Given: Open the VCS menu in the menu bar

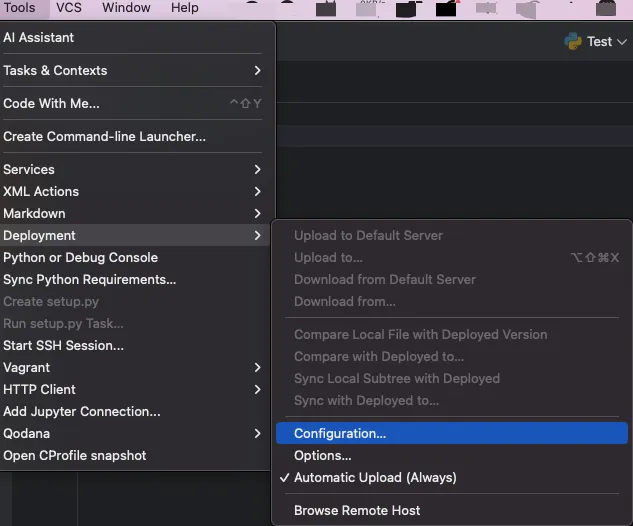Looking at the screenshot, I should tap(69, 8).
